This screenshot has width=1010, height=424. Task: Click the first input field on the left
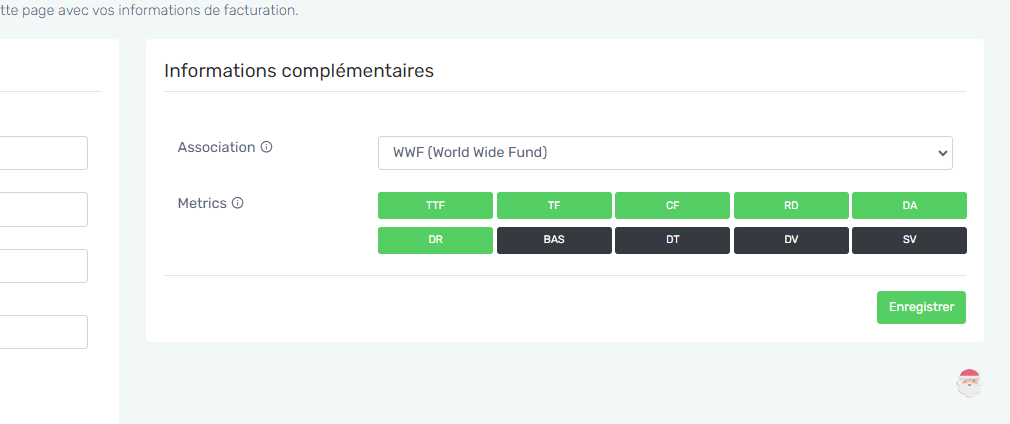(44, 153)
